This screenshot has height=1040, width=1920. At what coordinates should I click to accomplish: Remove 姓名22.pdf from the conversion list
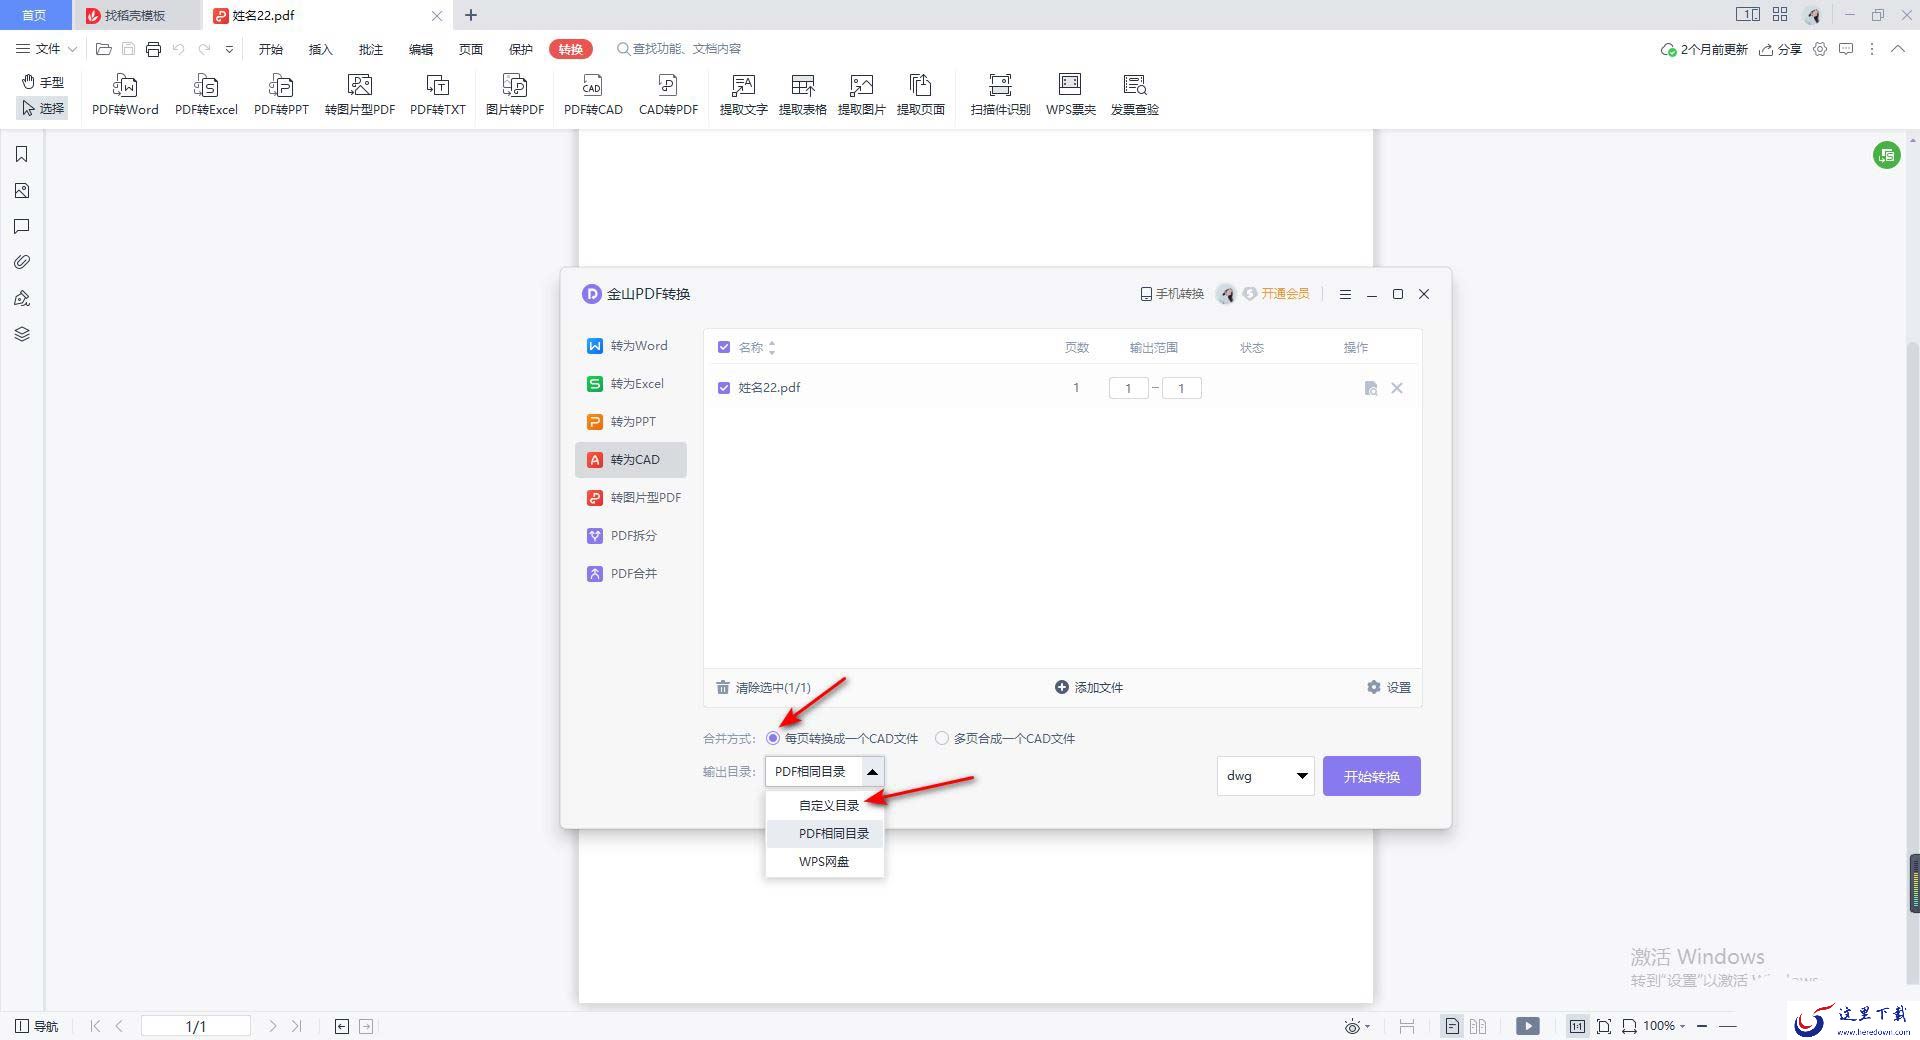point(1397,388)
